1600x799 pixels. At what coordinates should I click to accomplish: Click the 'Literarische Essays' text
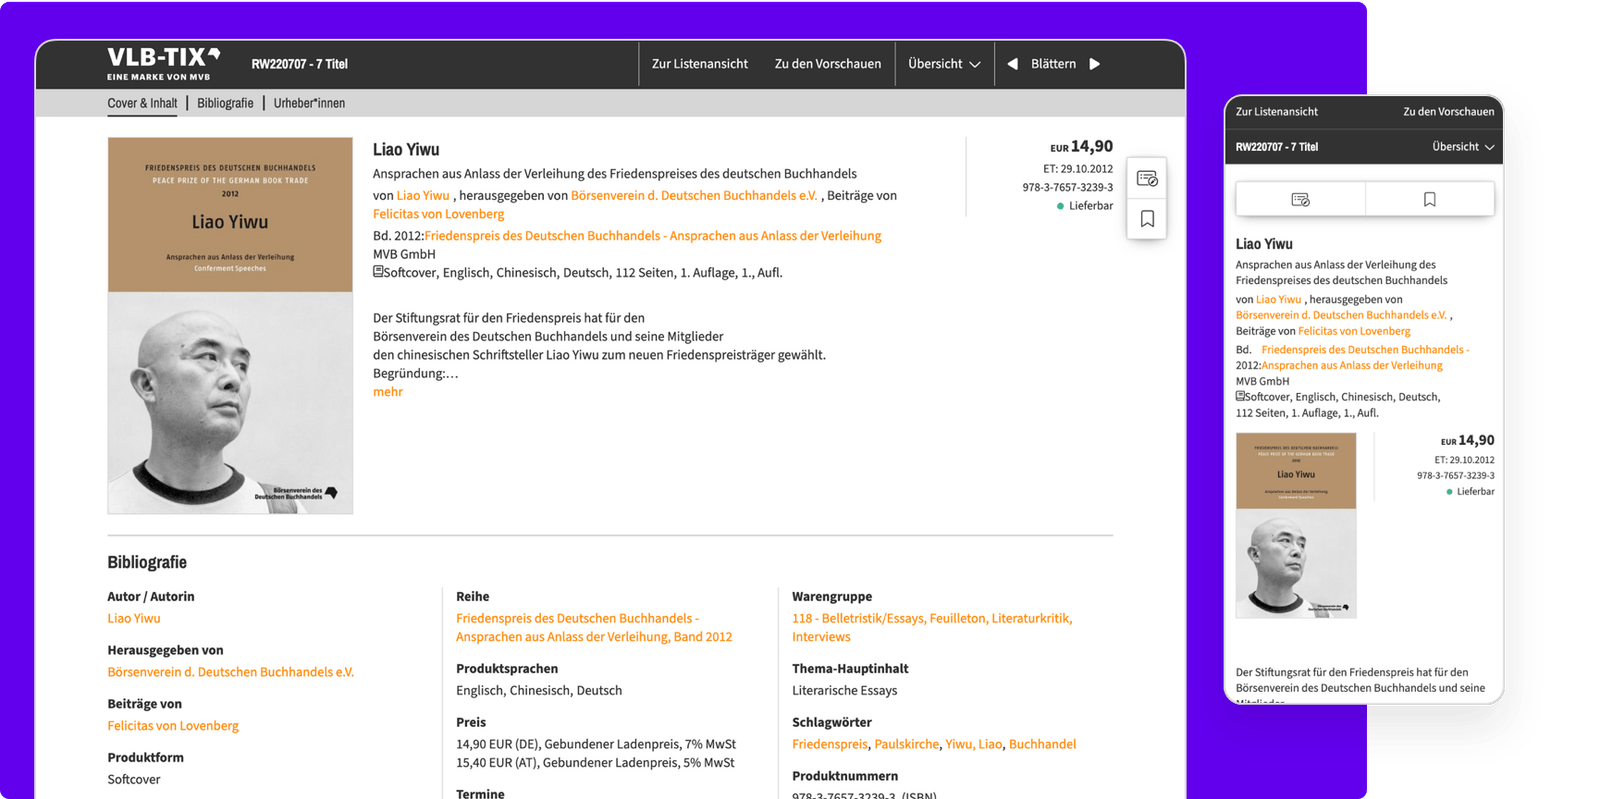pyautogui.click(x=844, y=691)
